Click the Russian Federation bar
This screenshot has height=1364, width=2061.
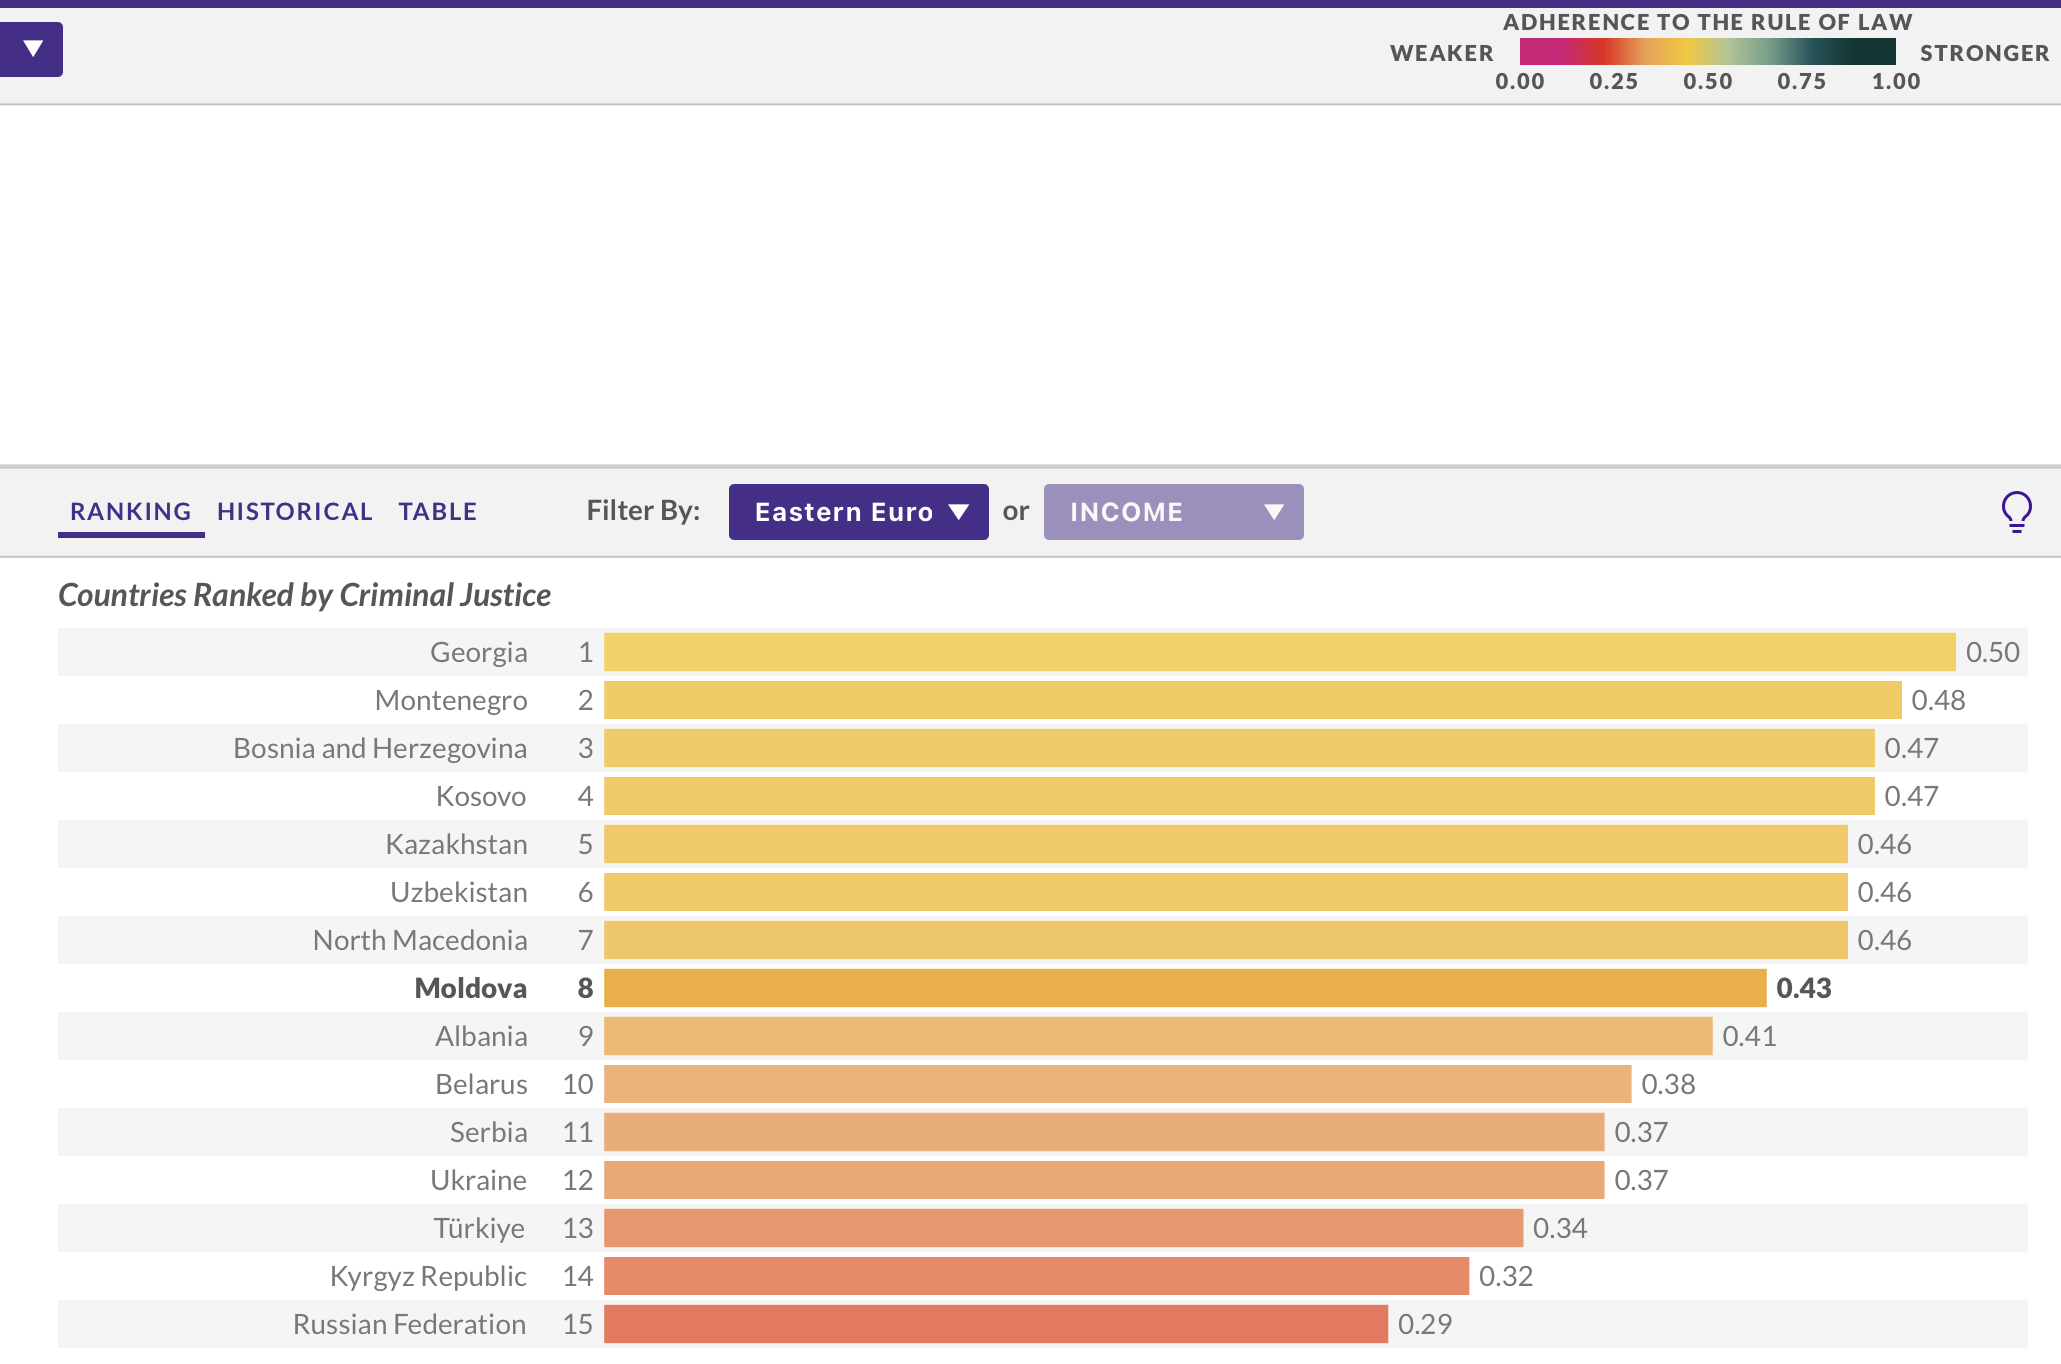coord(995,1324)
